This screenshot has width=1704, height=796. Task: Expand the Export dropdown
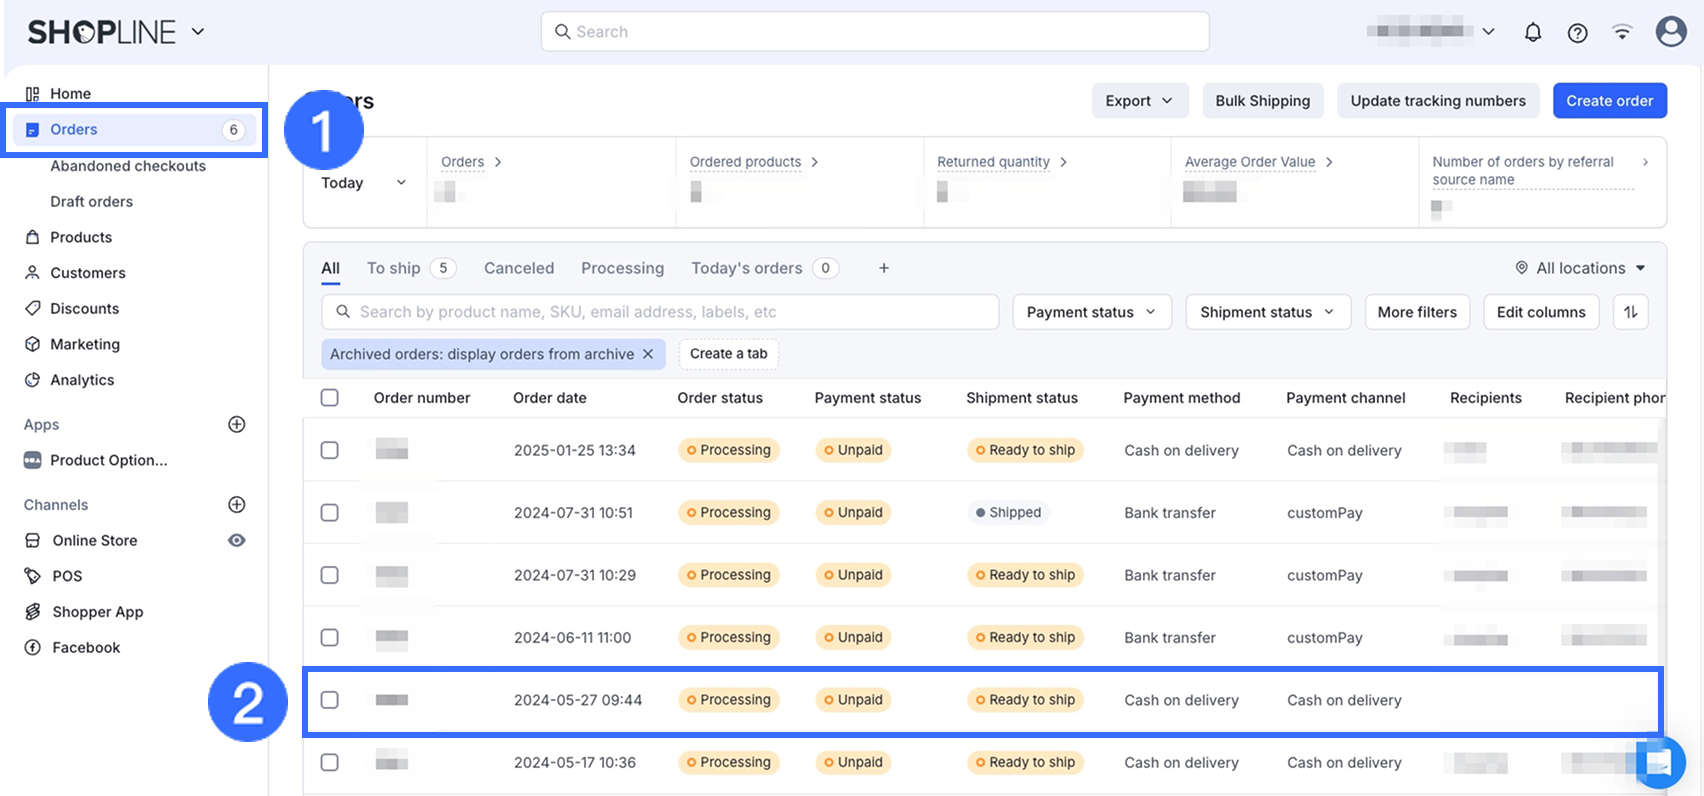point(1139,101)
